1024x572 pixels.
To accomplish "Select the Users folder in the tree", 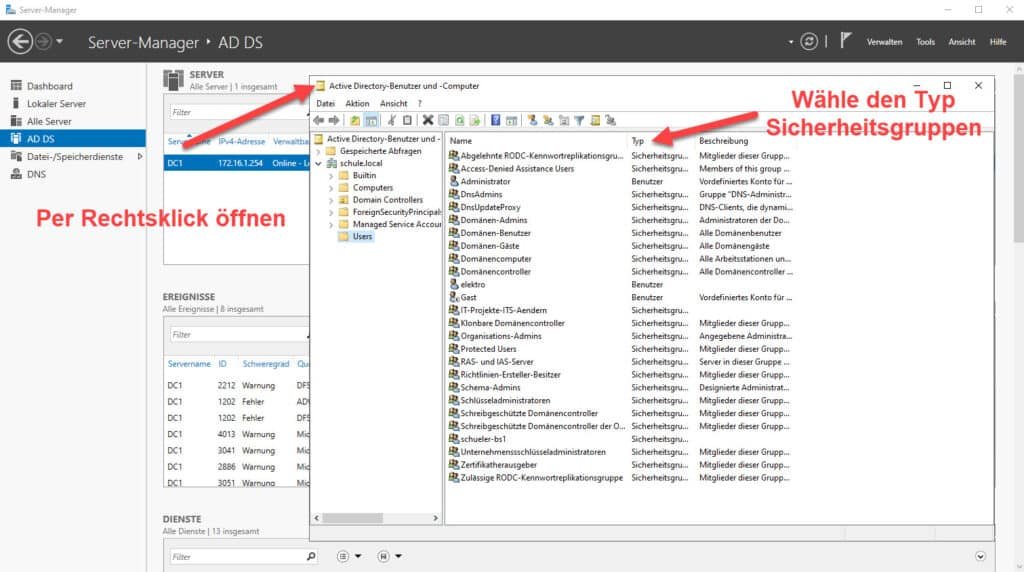I will point(362,236).
